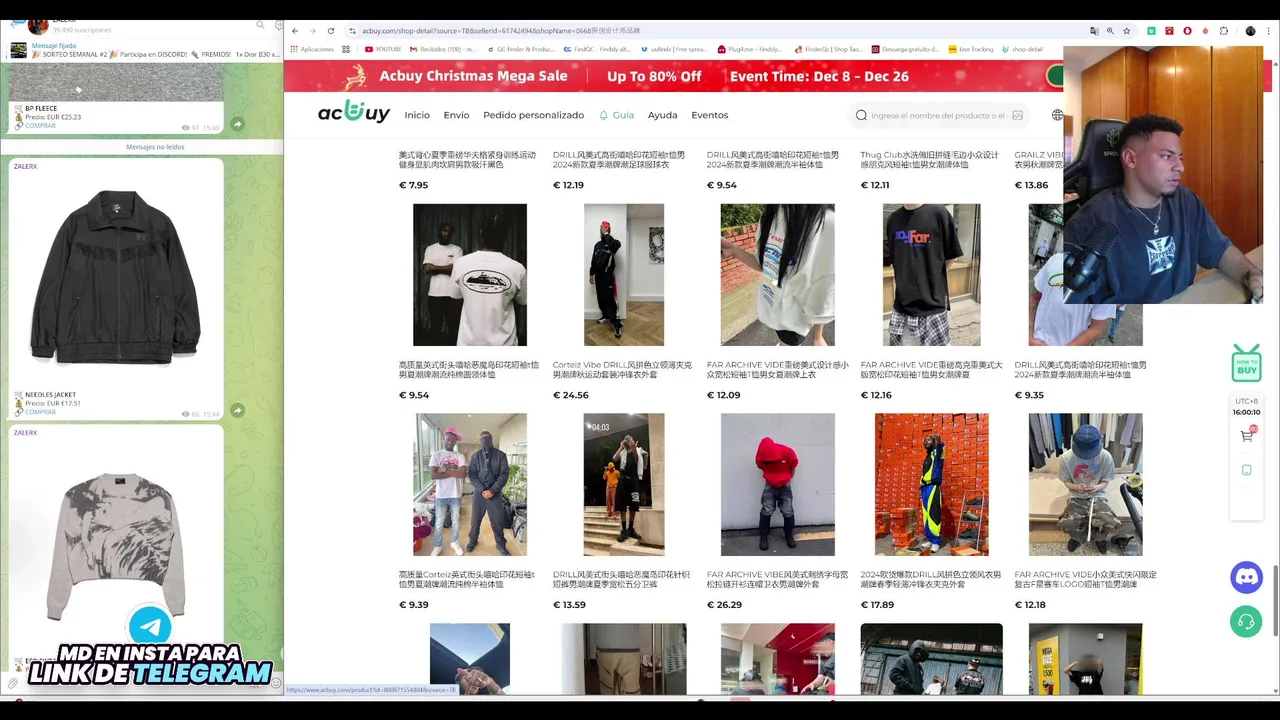The height and width of the screenshot is (720, 1280).
Task: Open the Guía menu item
Action: [616, 115]
